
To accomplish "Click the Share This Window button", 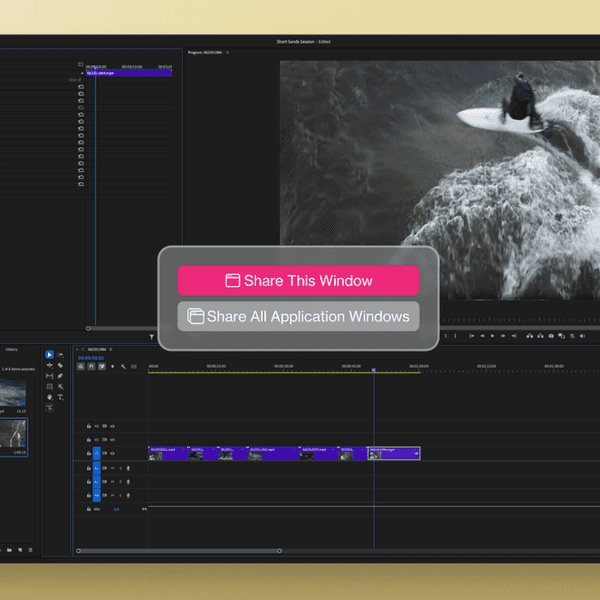I will [298, 280].
